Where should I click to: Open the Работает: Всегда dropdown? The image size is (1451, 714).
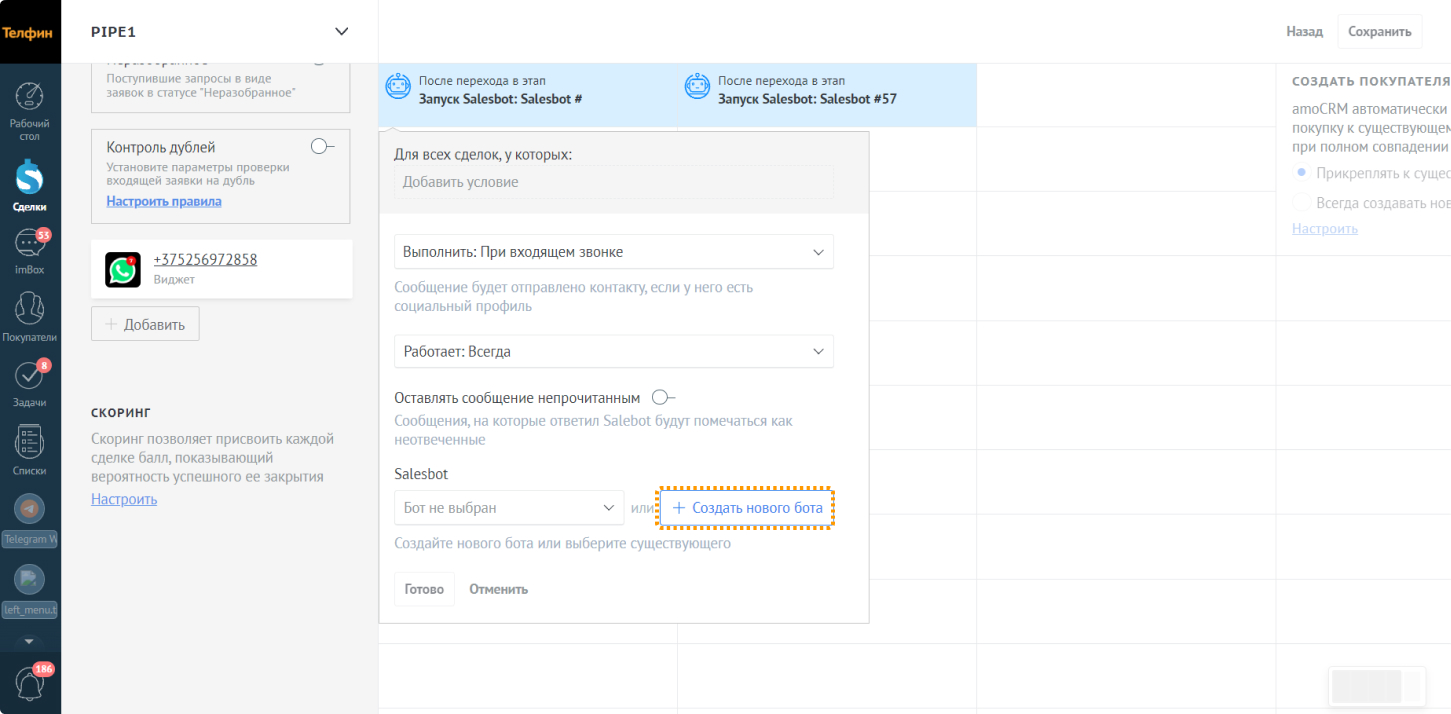point(613,352)
